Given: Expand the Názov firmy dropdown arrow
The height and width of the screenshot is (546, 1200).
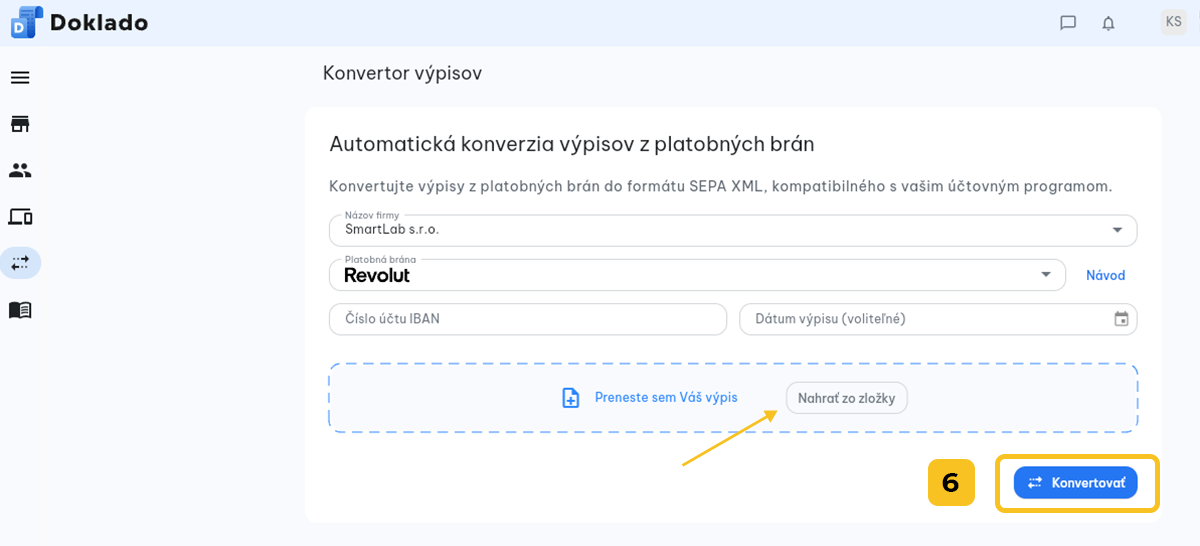Looking at the screenshot, I should click(1117, 230).
